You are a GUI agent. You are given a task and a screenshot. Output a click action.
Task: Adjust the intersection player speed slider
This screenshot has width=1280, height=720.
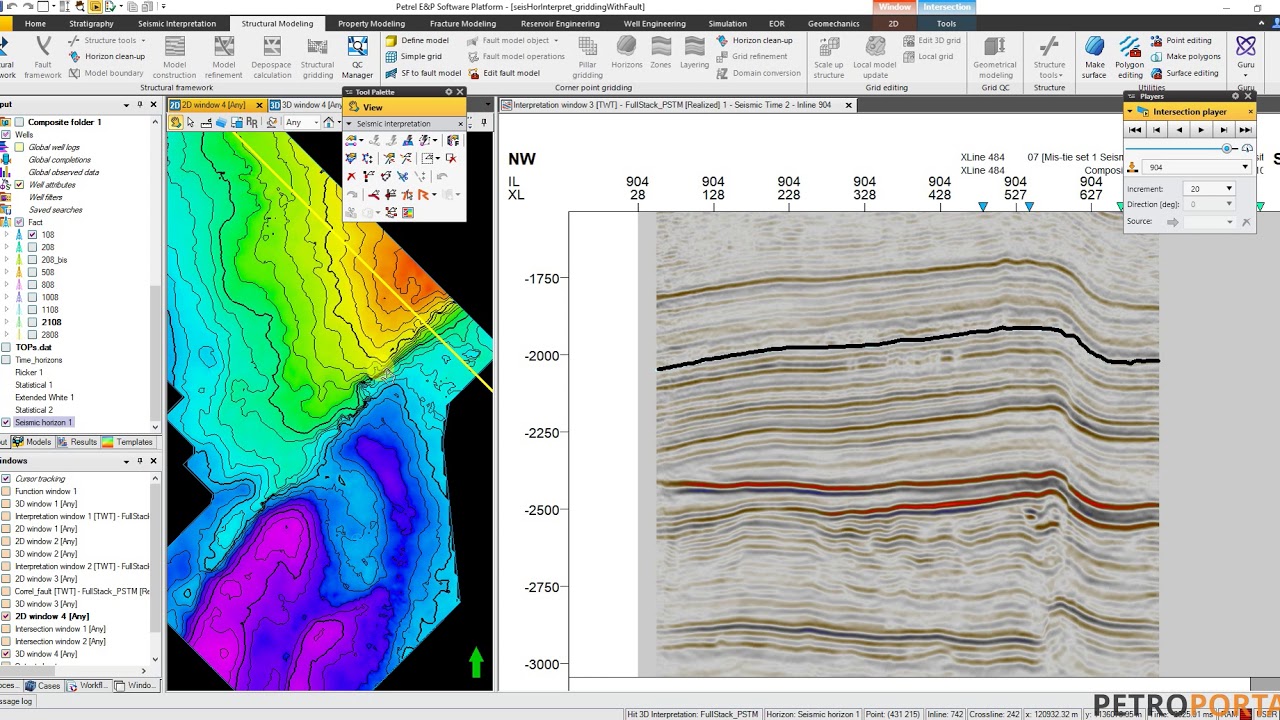click(x=1226, y=148)
